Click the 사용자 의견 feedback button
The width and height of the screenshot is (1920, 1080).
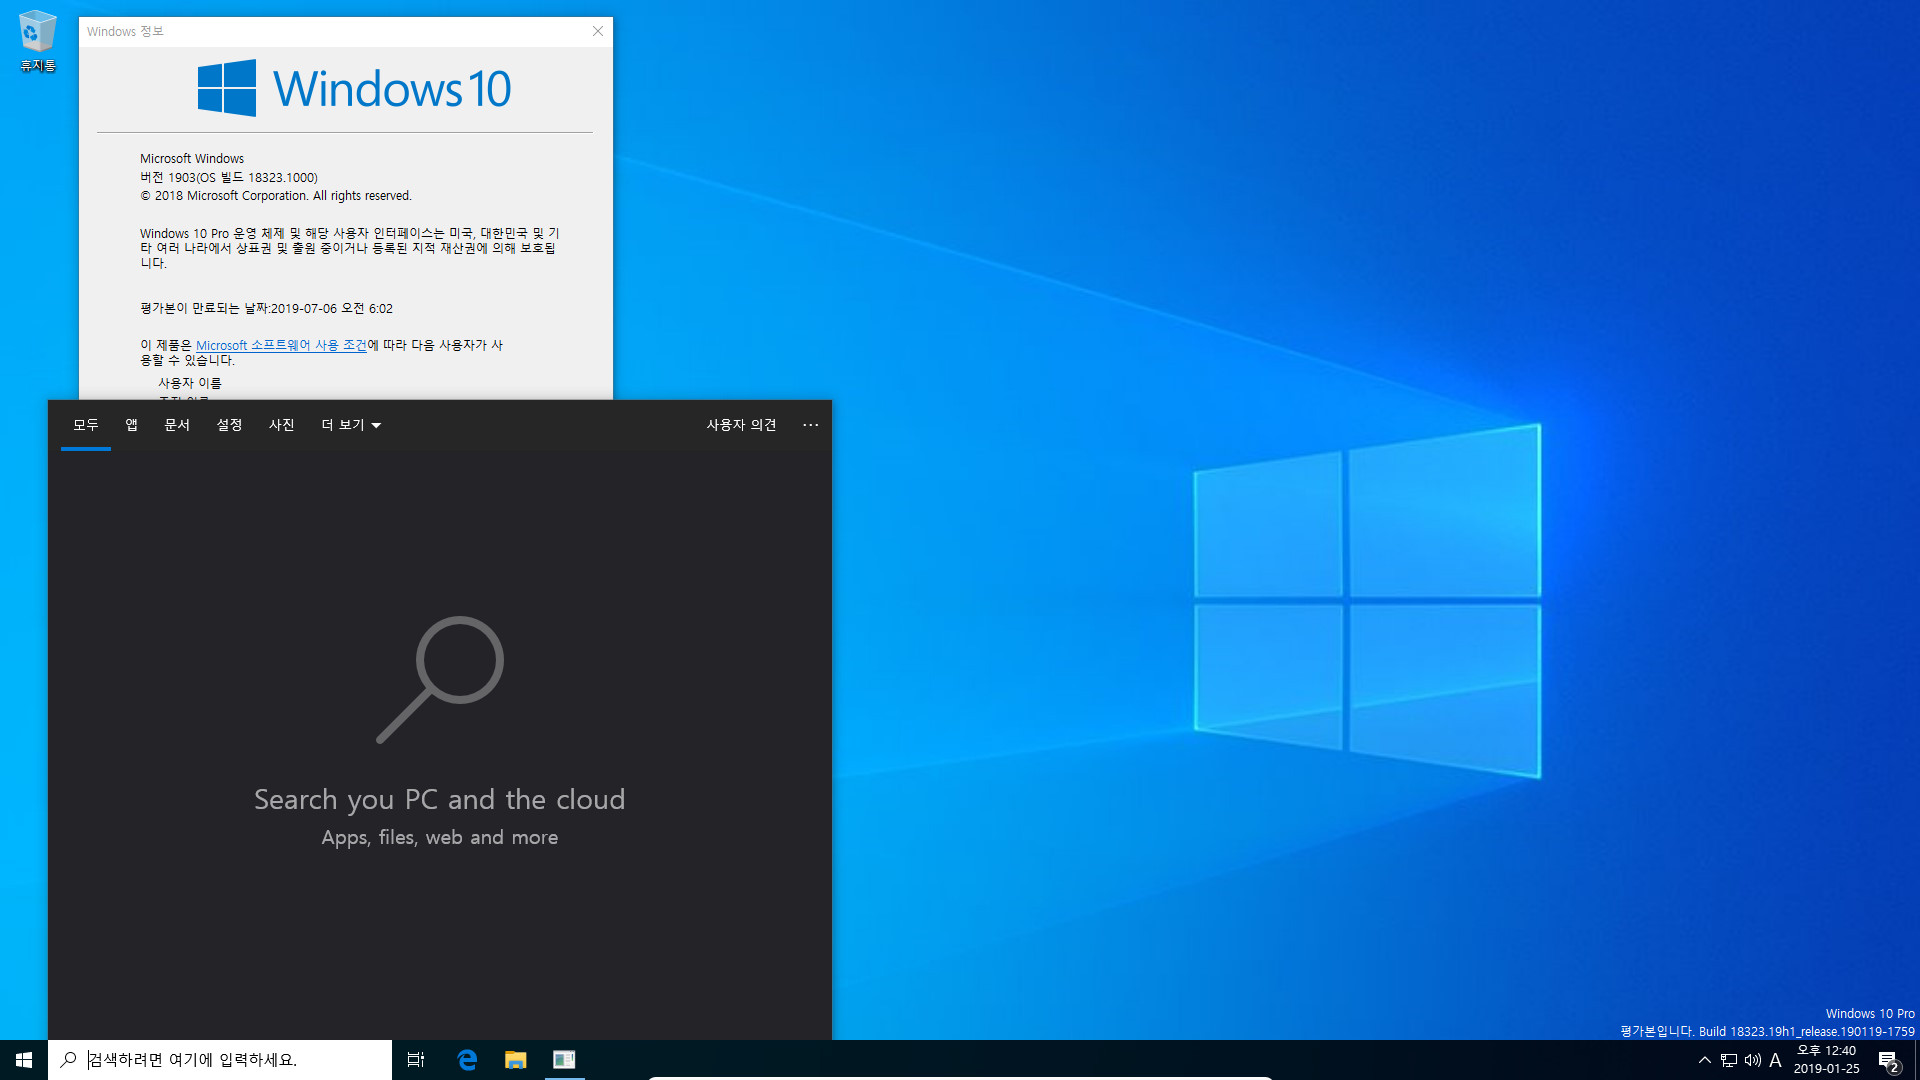[741, 425]
